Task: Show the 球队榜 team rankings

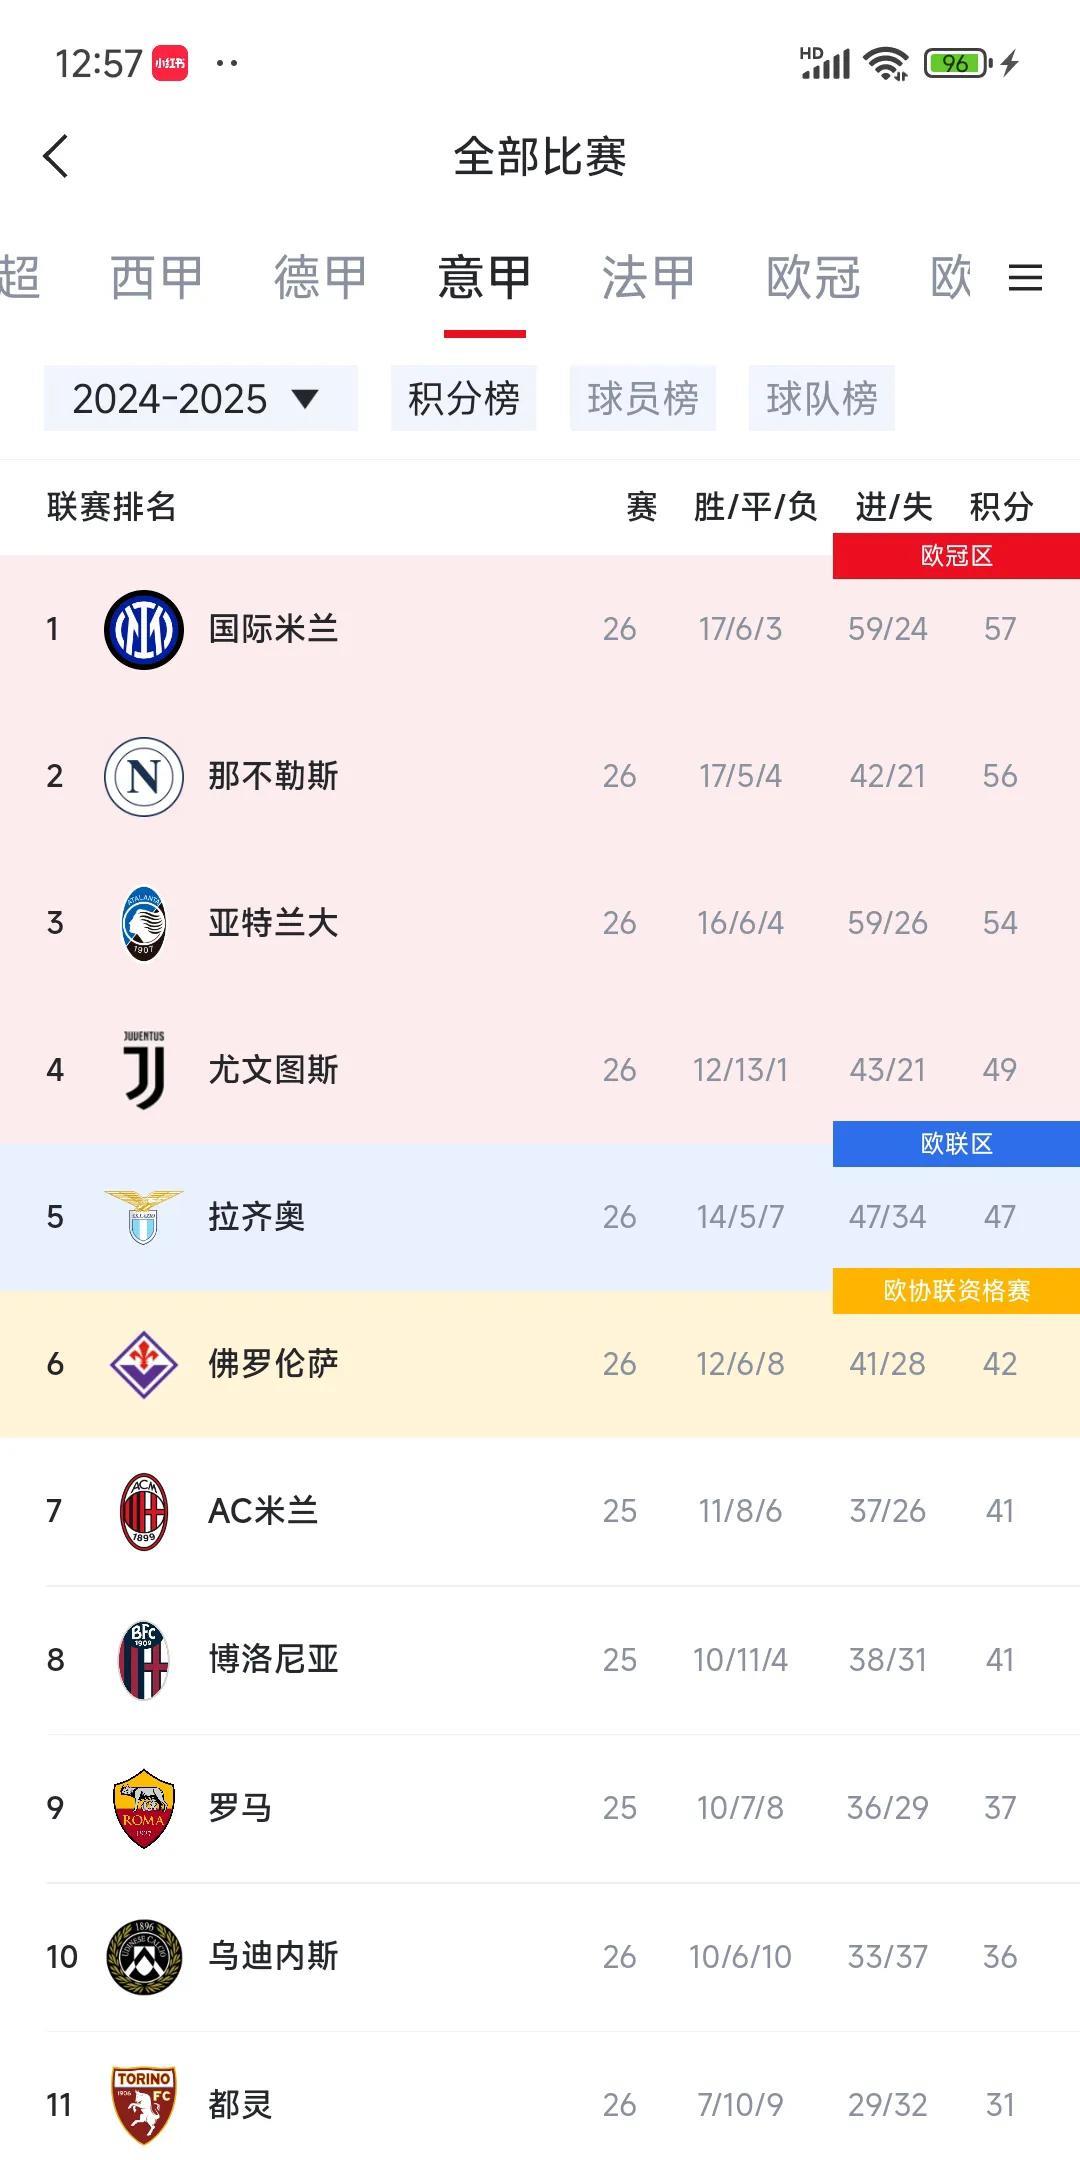Action: 822,398
